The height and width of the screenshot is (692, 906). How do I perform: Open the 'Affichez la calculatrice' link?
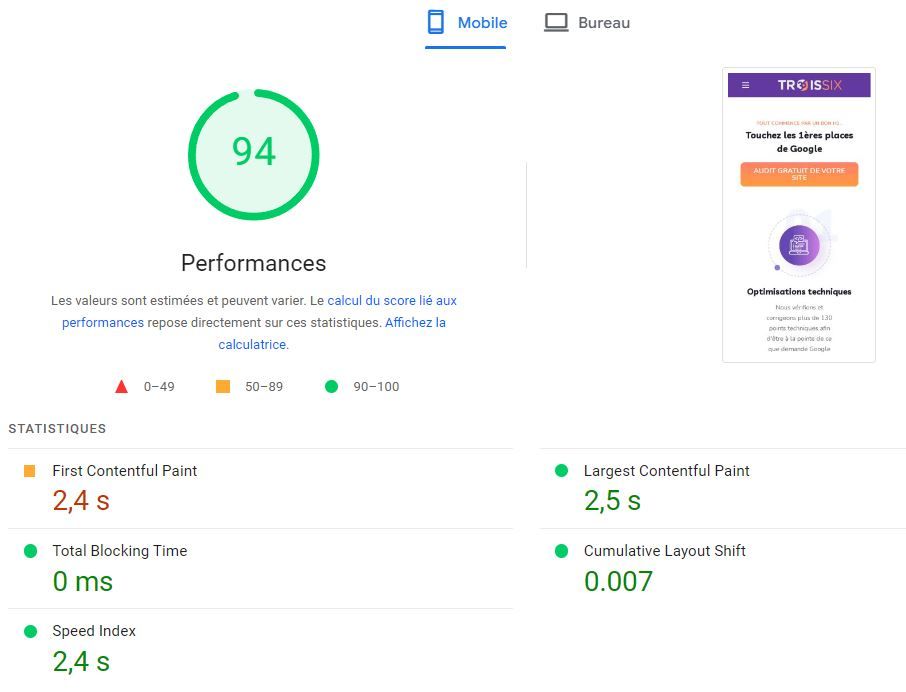(415, 323)
